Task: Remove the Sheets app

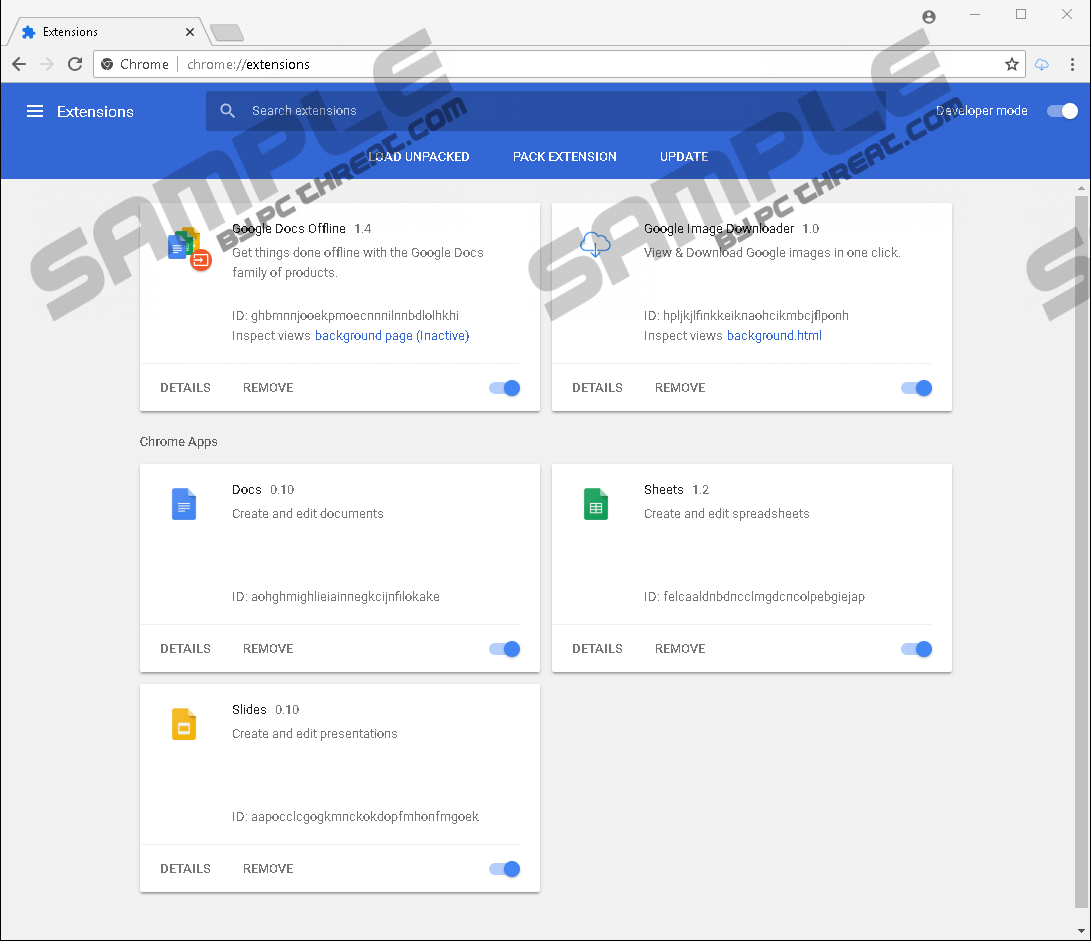Action: click(680, 649)
